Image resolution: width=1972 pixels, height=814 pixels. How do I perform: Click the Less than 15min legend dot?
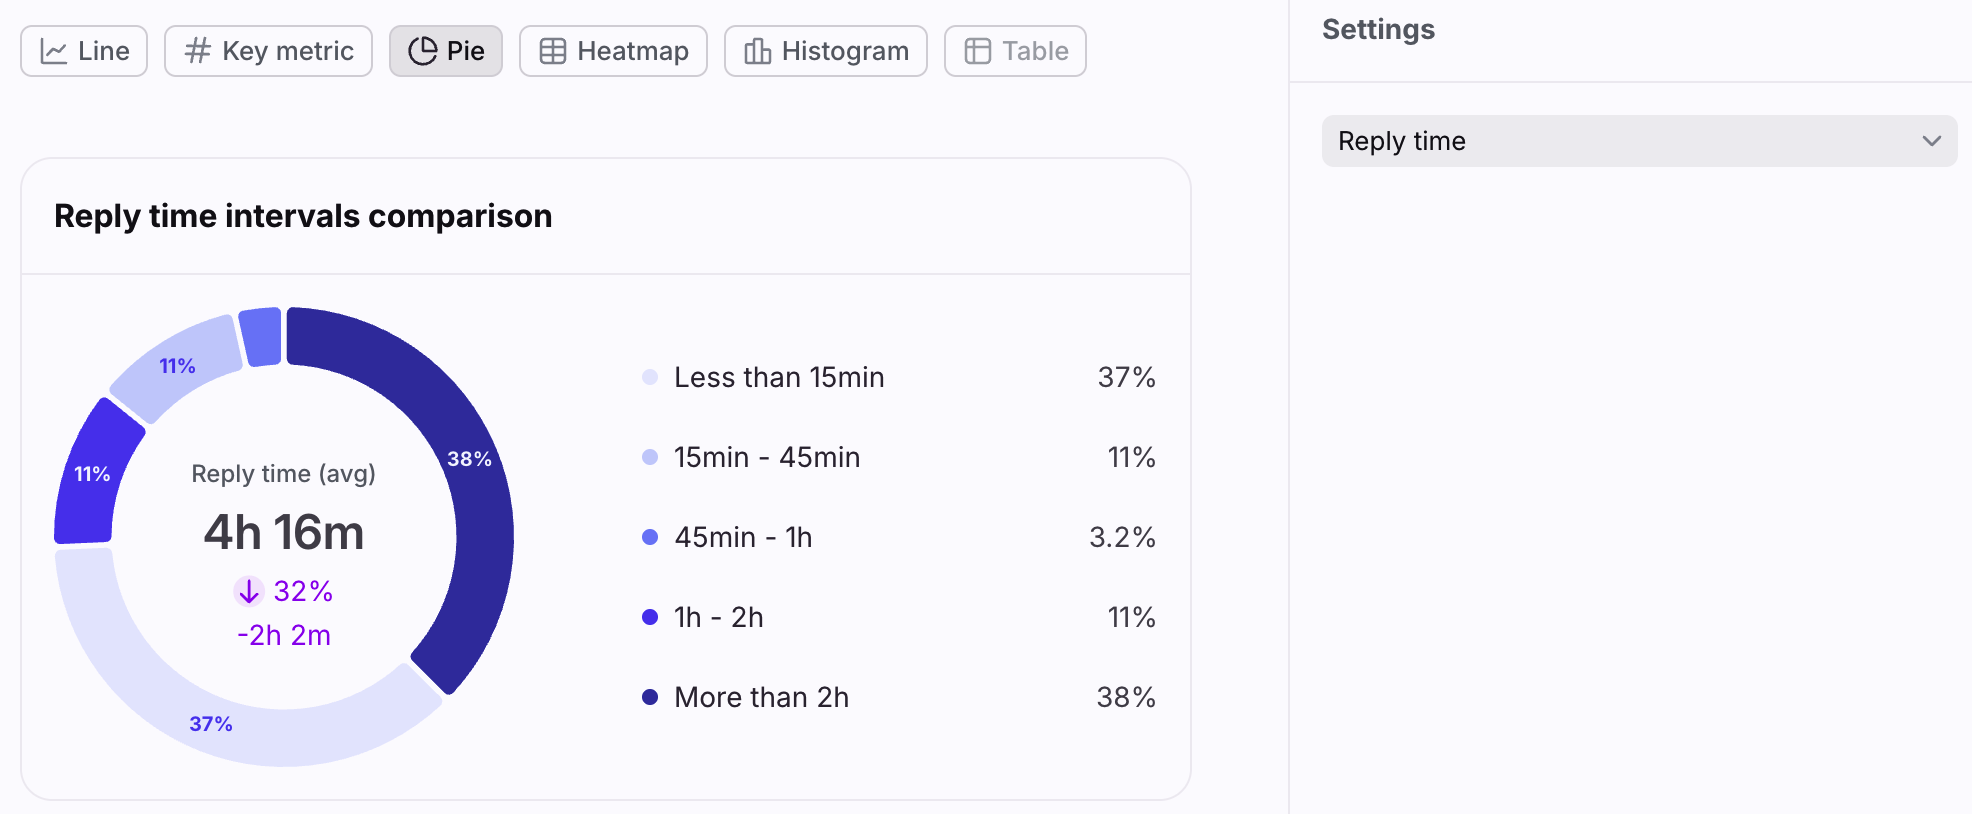point(650,377)
